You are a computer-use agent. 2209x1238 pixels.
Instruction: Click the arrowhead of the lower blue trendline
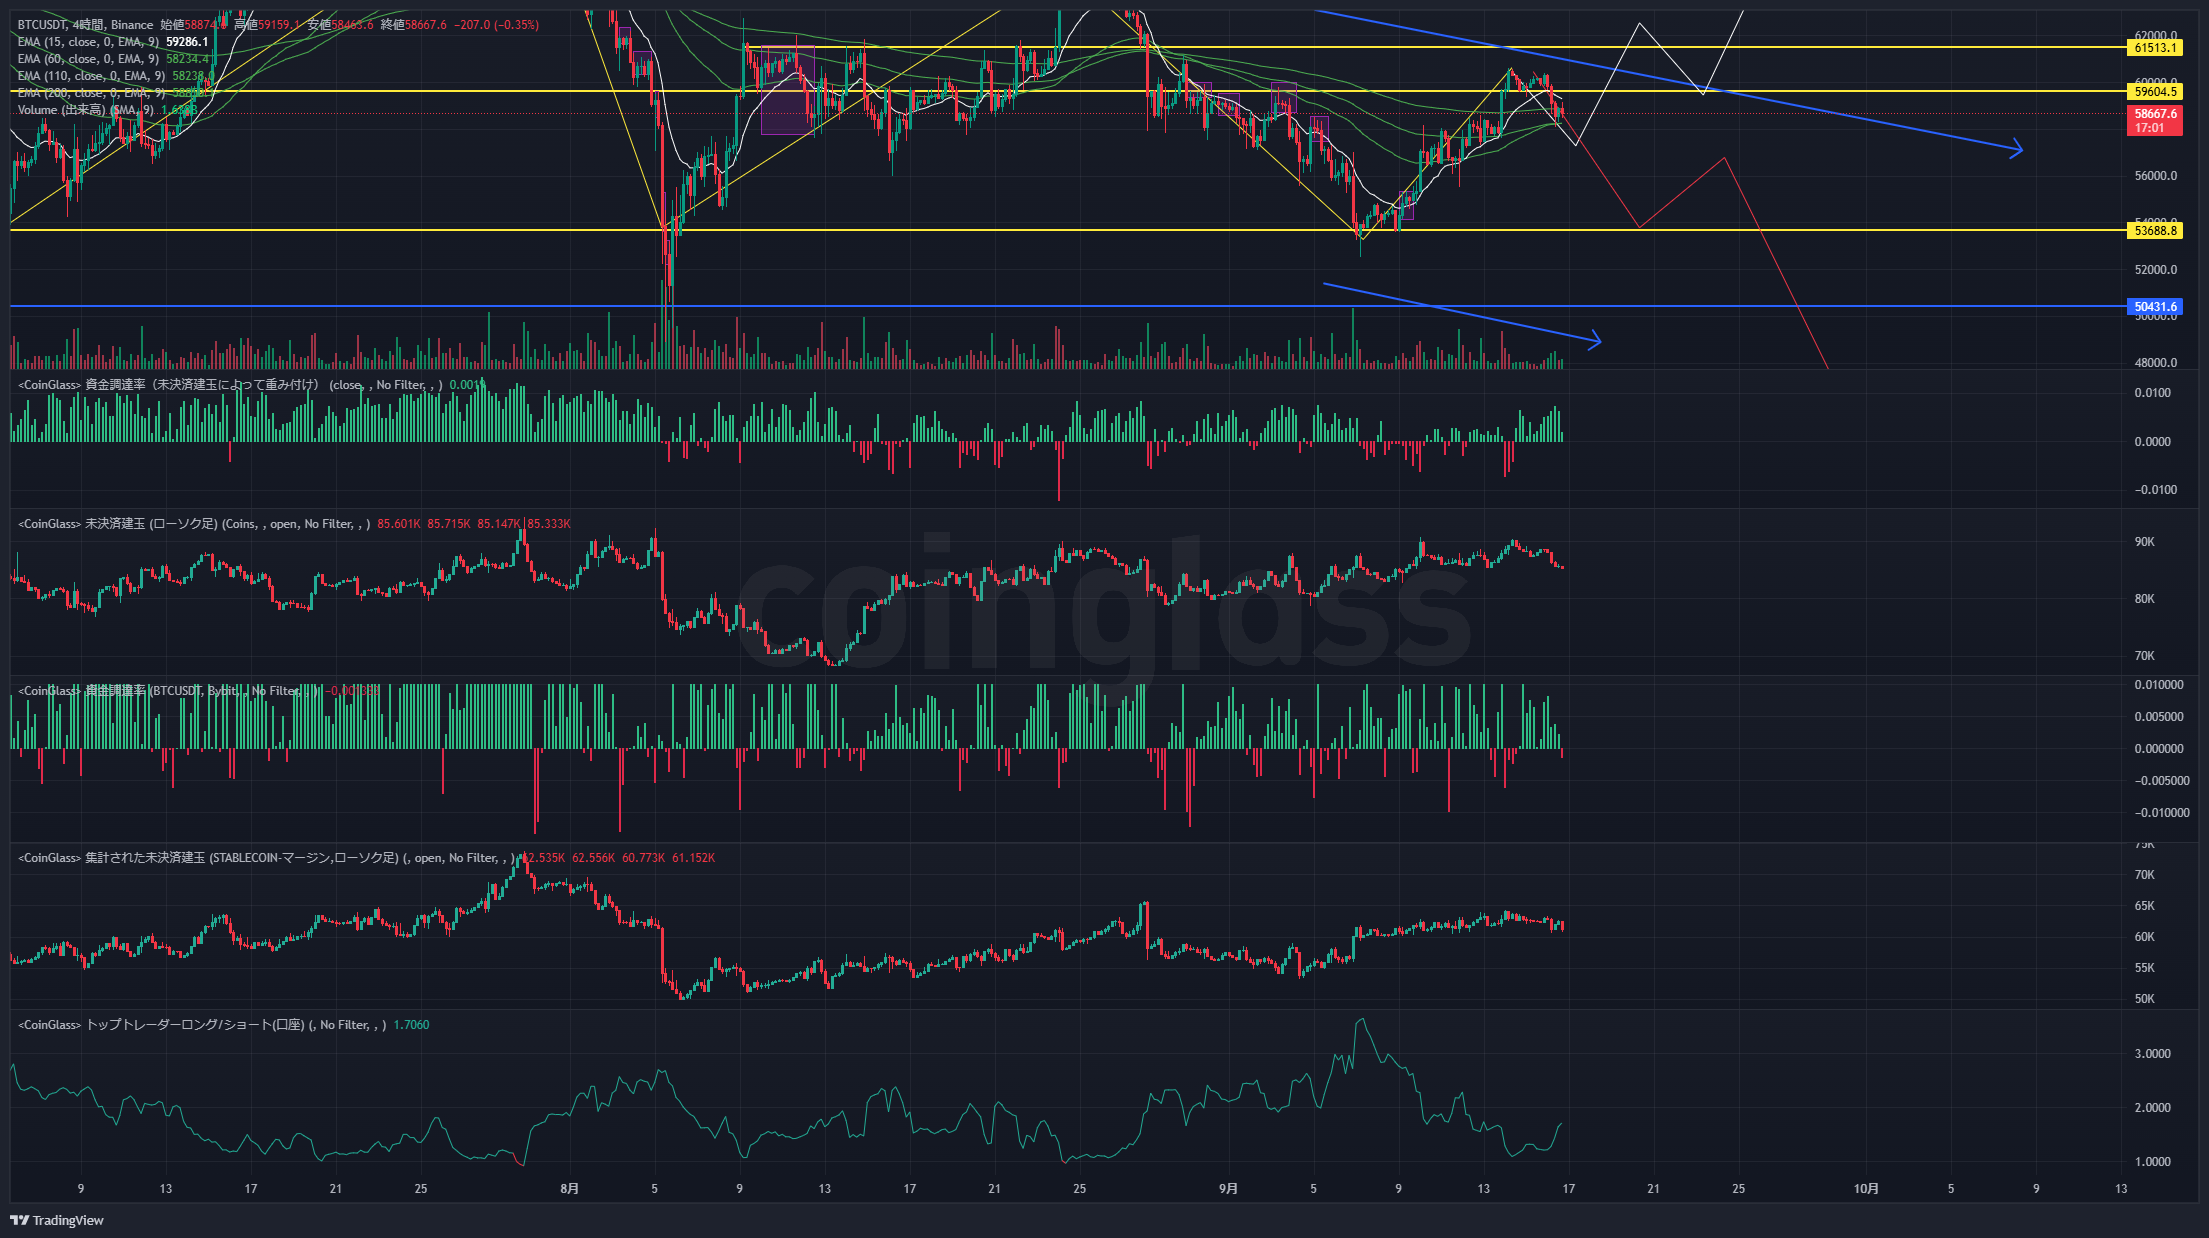point(1597,341)
